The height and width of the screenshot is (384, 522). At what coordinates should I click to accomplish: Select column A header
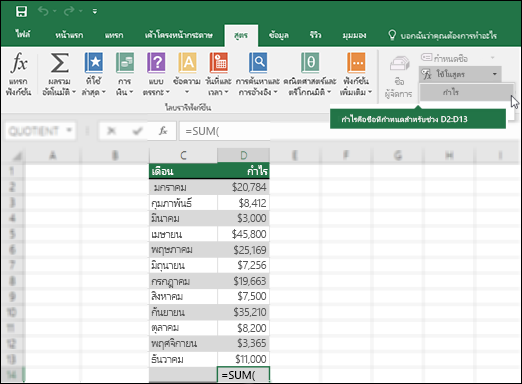52,155
